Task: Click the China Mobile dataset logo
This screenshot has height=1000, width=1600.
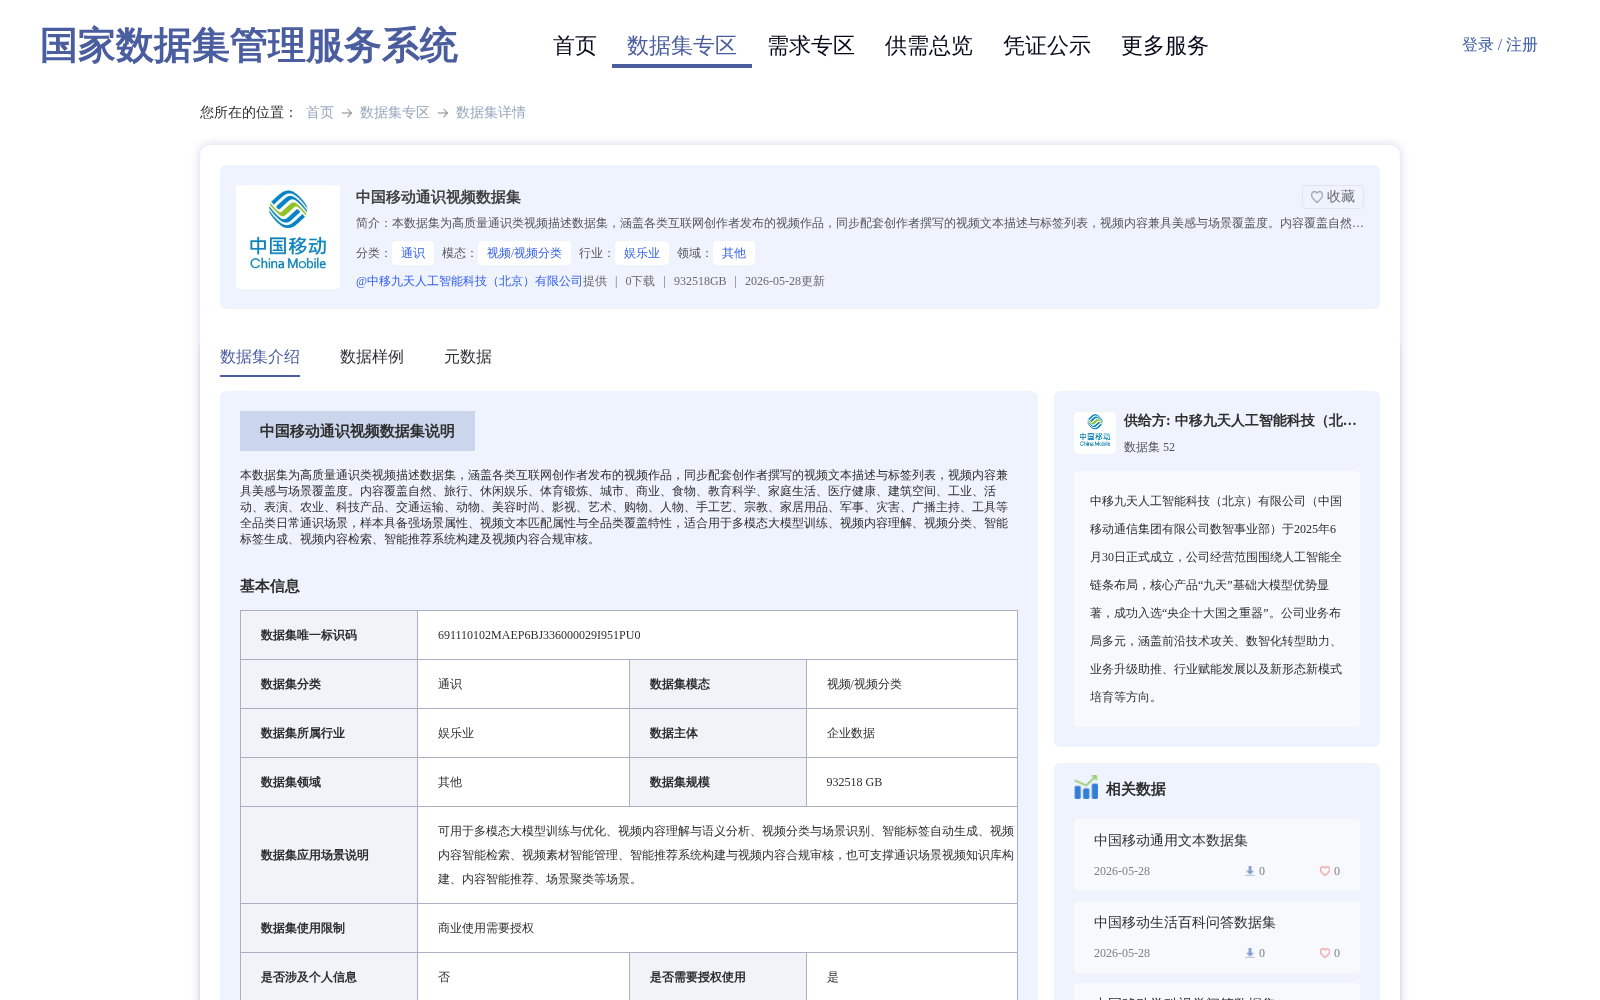Action: pyautogui.click(x=288, y=237)
